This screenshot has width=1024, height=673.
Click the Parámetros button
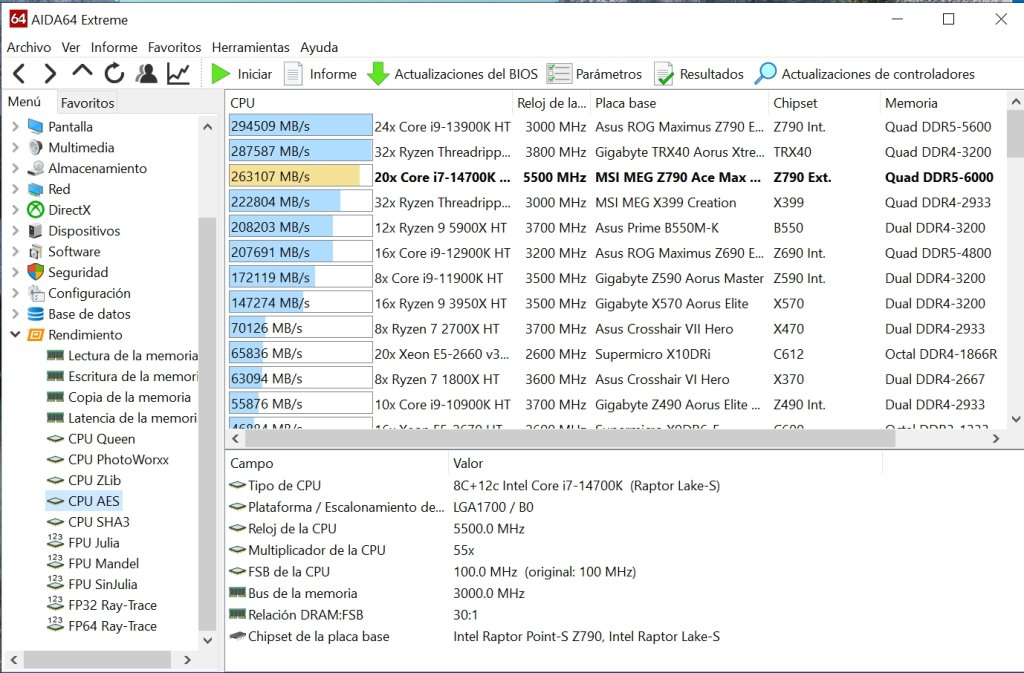tap(594, 74)
